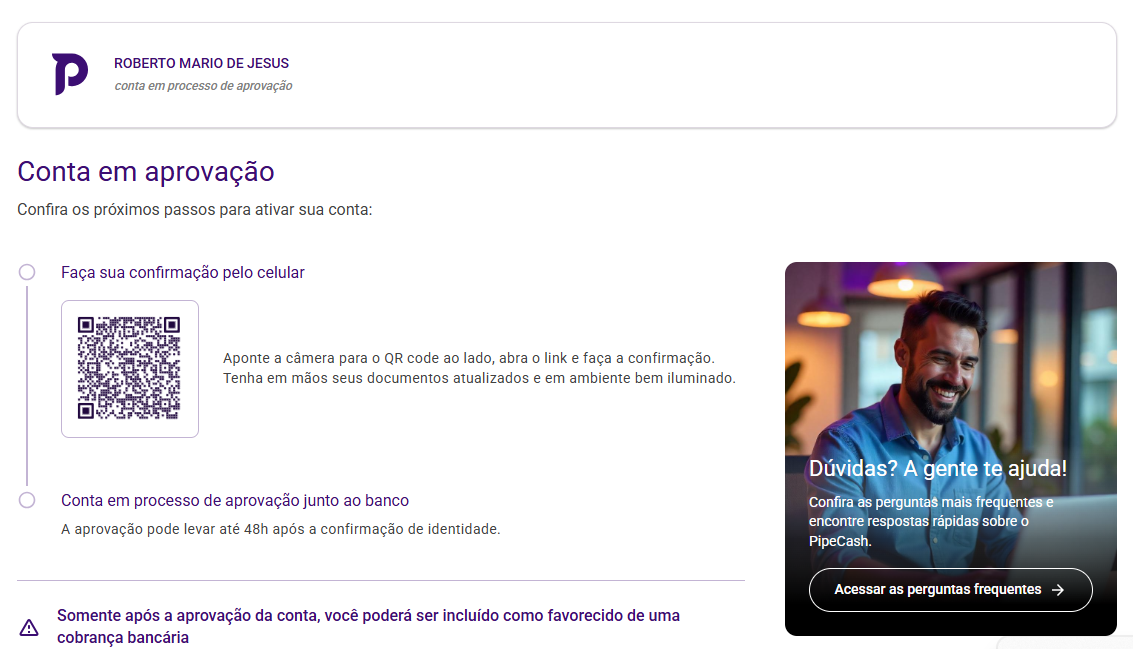
Task: Click the bank billing warning message
Action: 368,626
